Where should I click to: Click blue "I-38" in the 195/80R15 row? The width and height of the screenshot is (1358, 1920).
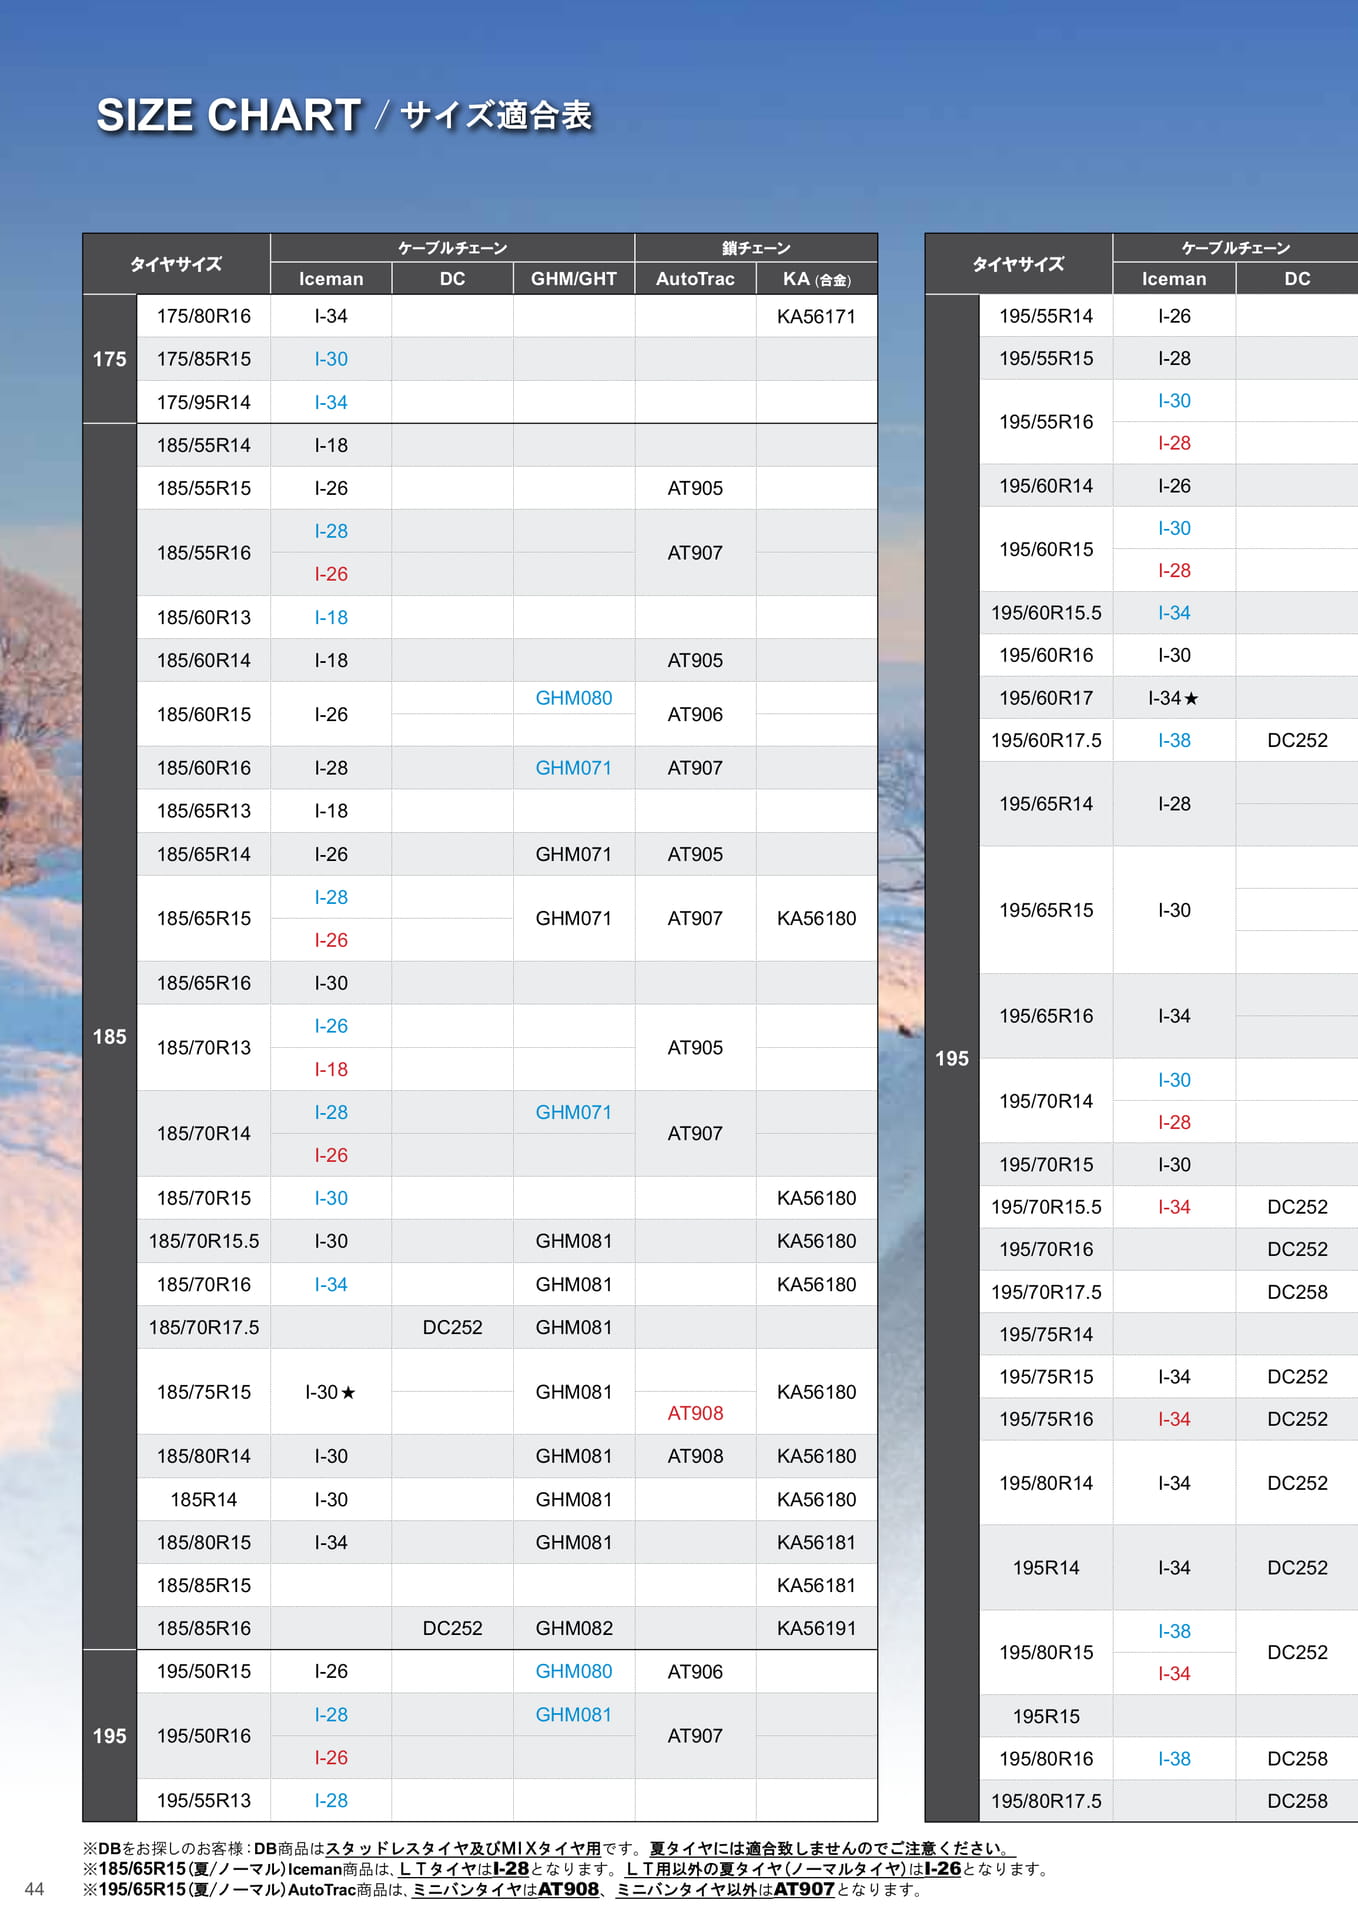[1174, 1631]
